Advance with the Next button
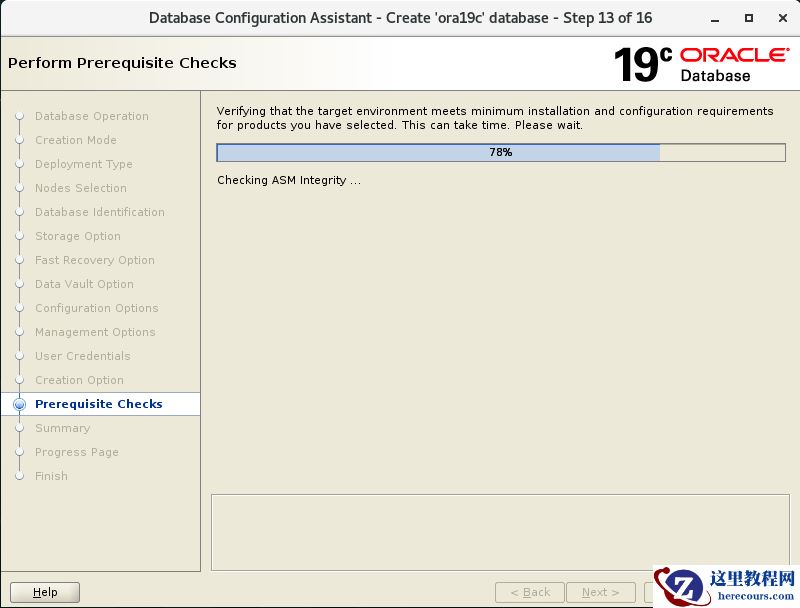This screenshot has height=608, width=800. click(601, 592)
